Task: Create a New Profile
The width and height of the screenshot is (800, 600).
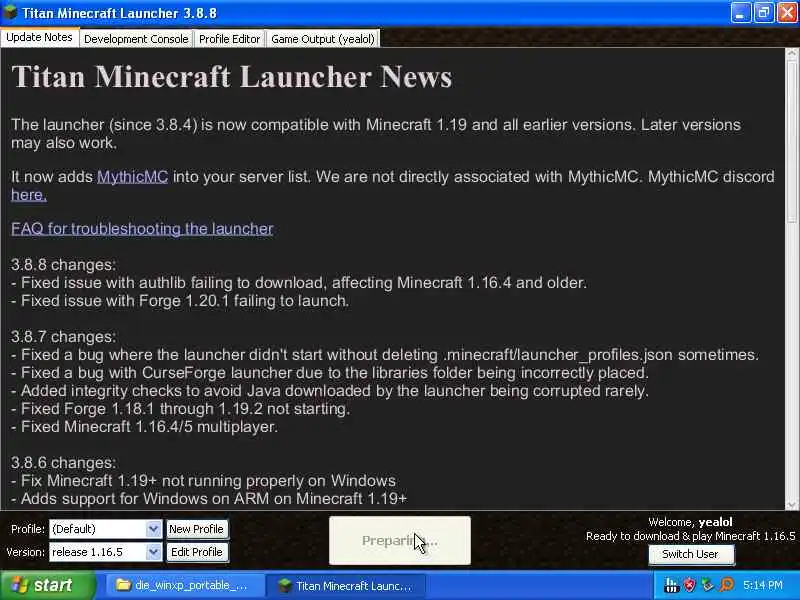Action: point(196,529)
